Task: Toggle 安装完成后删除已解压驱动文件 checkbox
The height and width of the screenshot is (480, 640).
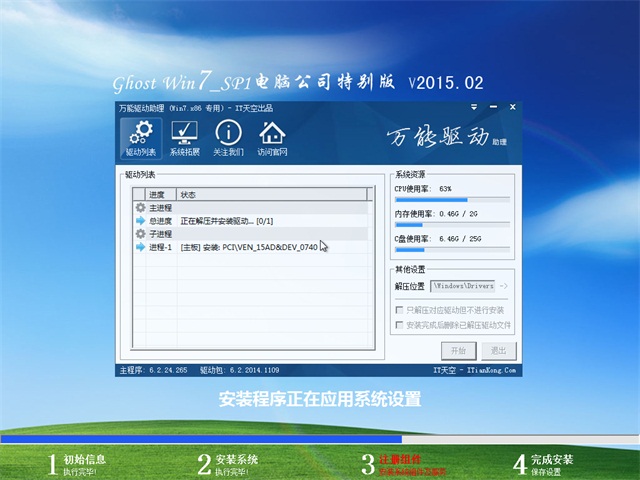Action: pyautogui.click(x=400, y=325)
